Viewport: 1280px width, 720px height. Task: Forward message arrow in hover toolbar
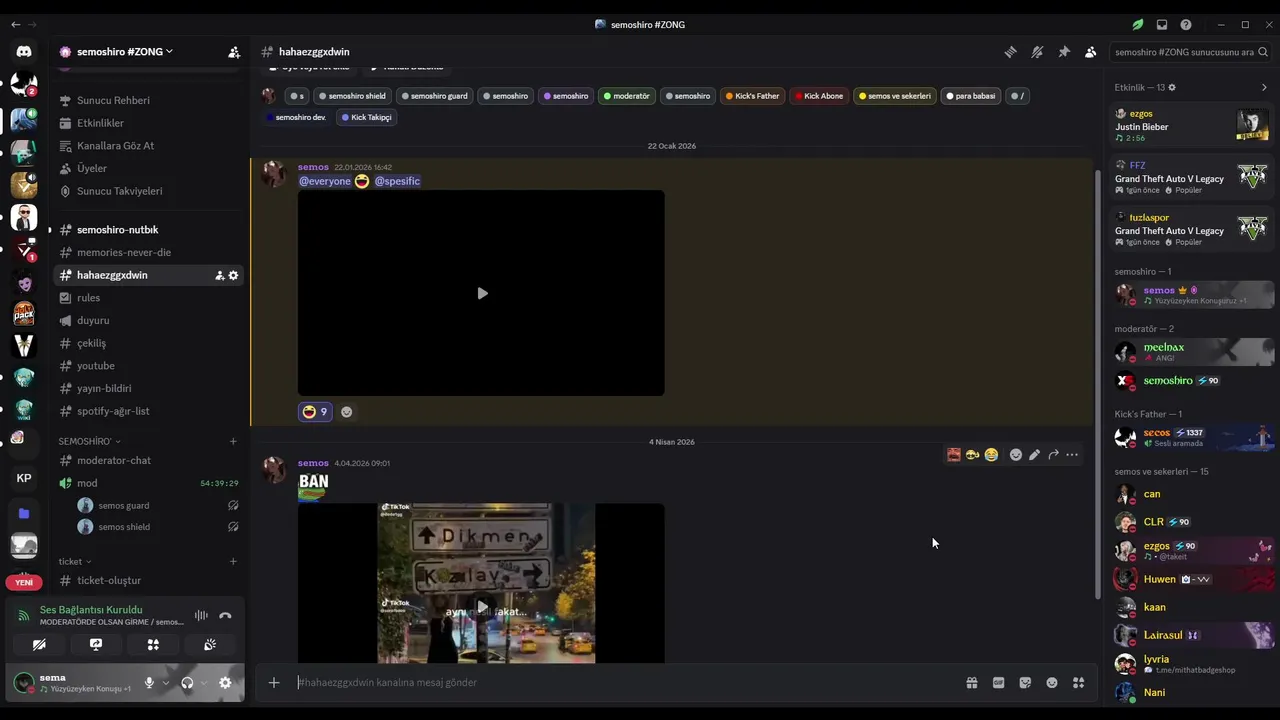[x=1053, y=455]
